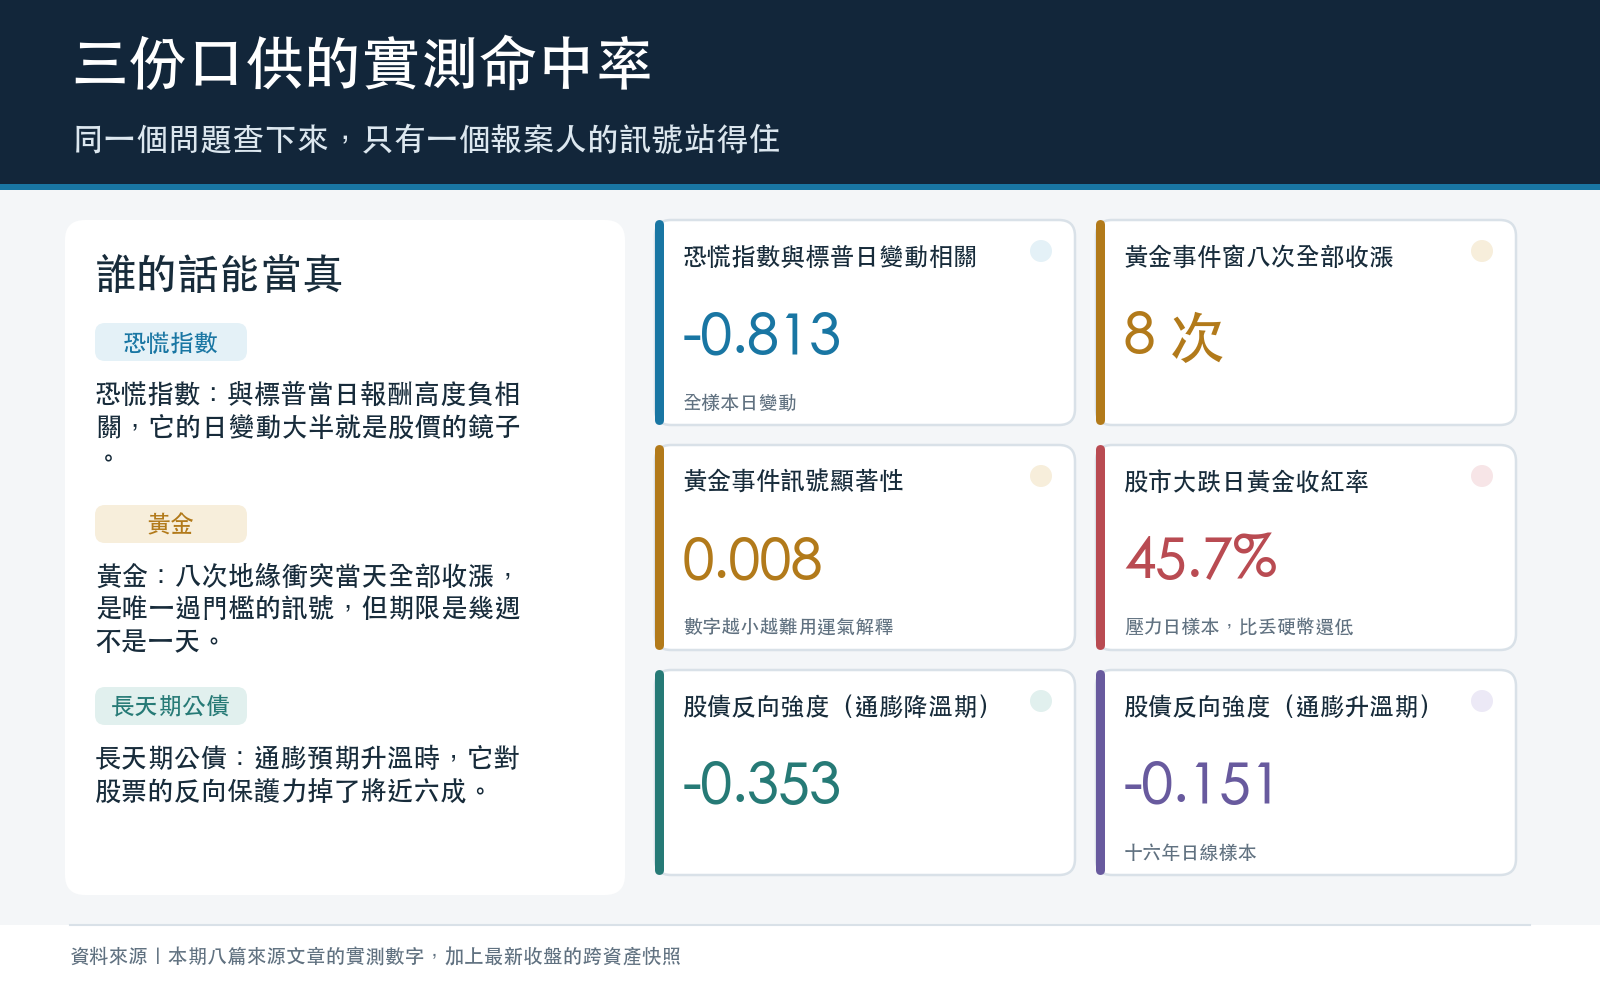Click the caption 壓力日樣本，比丟硬幣還低

click(1238, 627)
